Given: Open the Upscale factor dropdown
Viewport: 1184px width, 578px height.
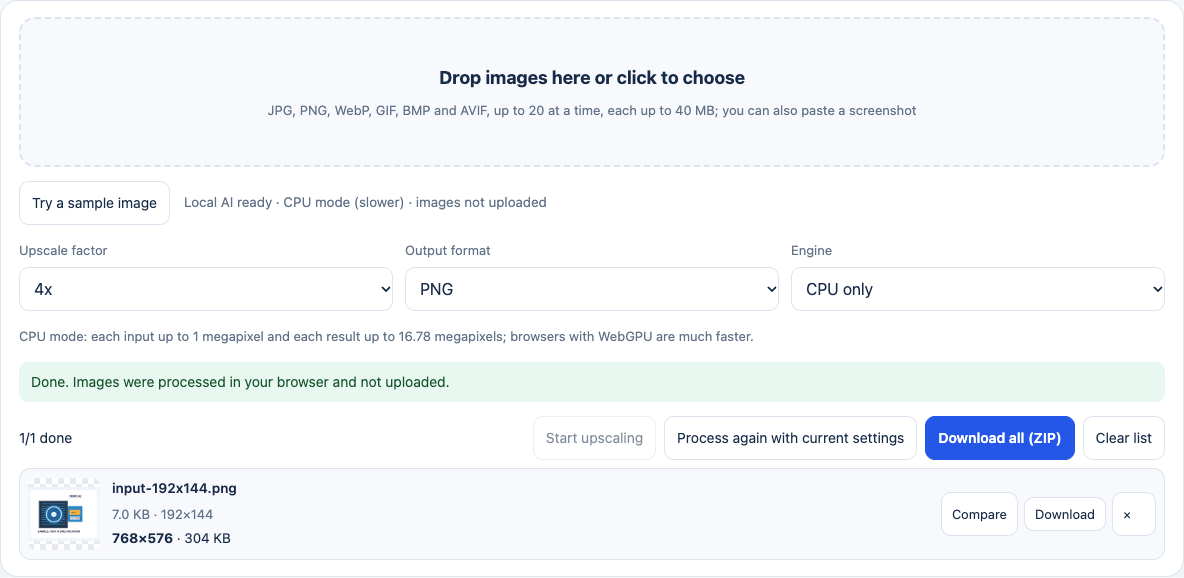Looking at the screenshot, I should click(x=206, y=289).
